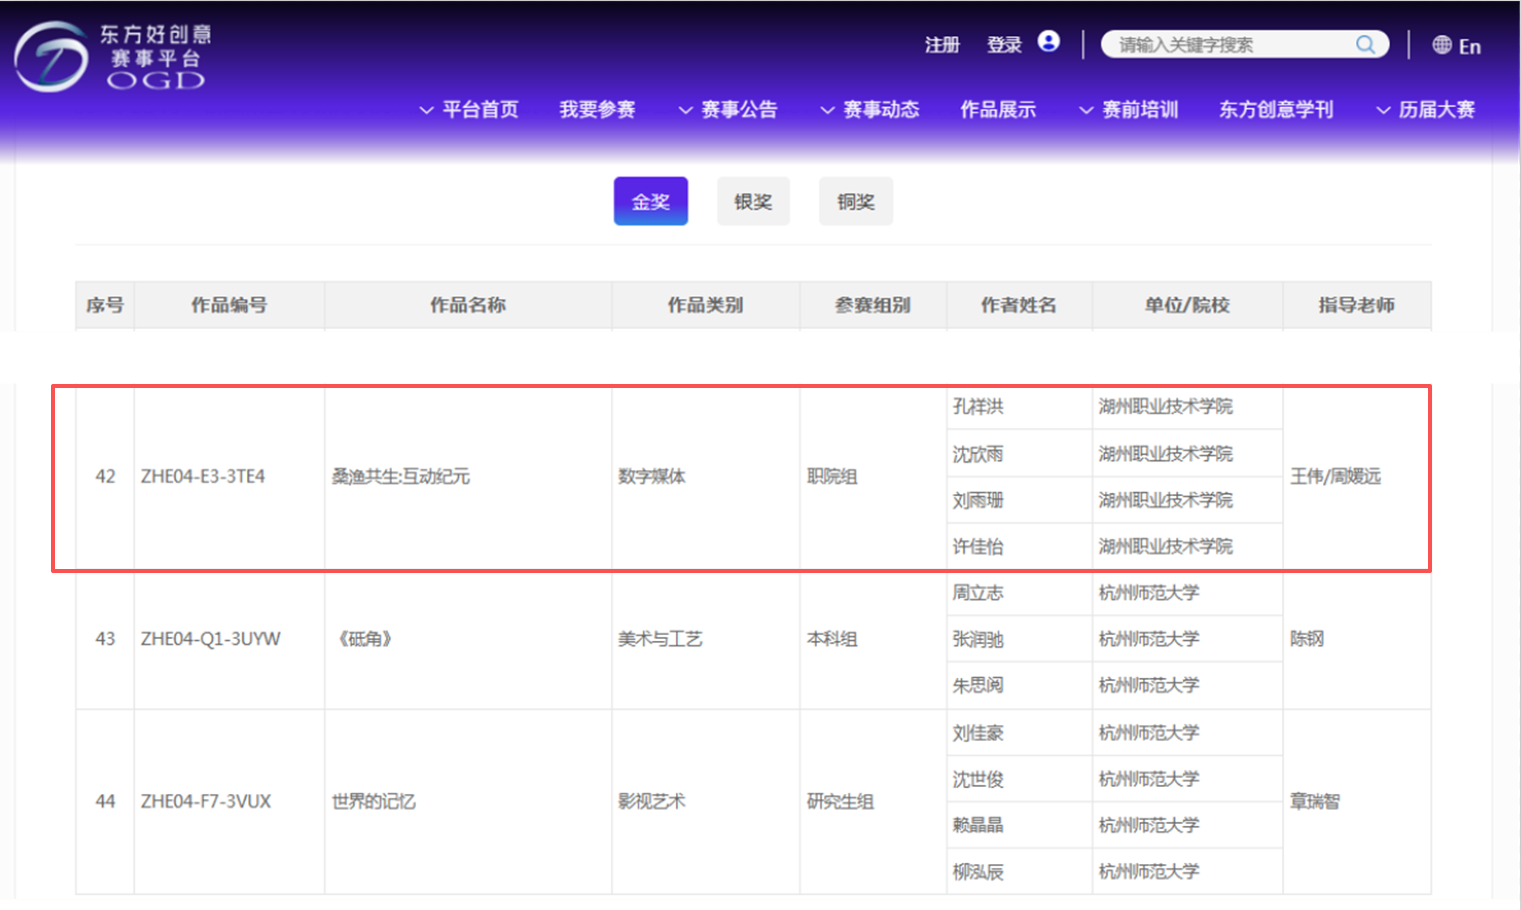Click the 作品名称 column header
This screenshot has height=910, width=1521.
tap(468, 305)
